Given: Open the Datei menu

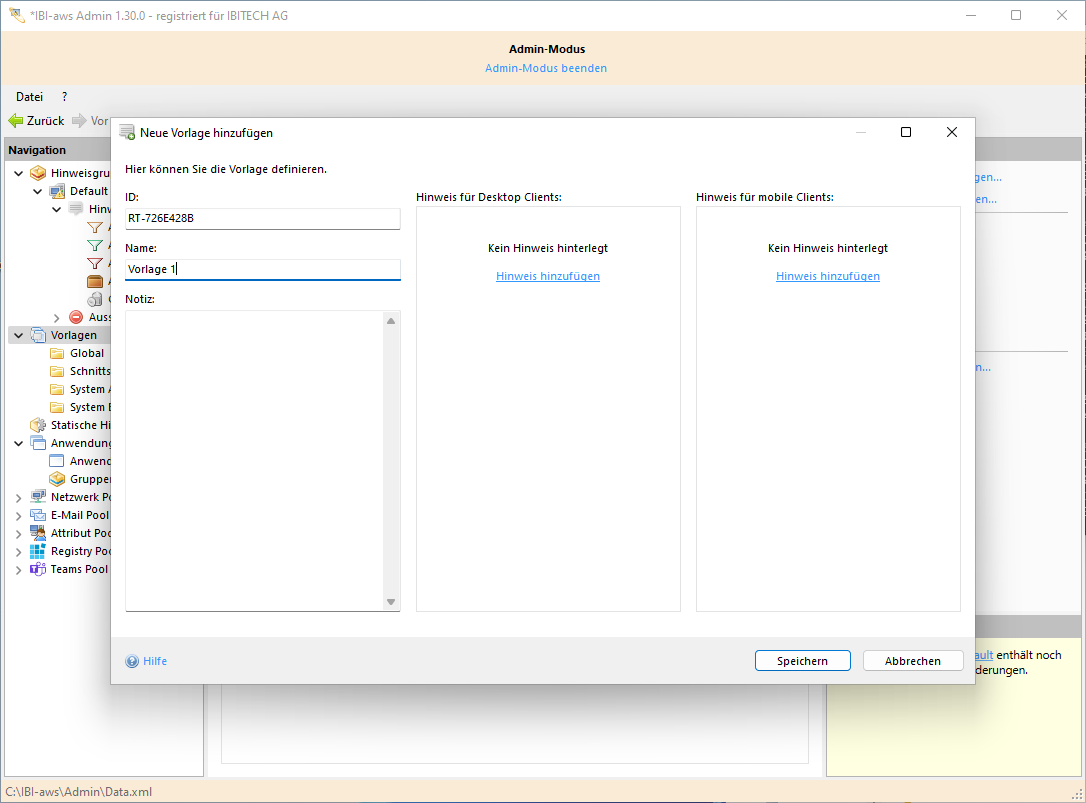Looking at the screenshot, I should coord(29,97).
